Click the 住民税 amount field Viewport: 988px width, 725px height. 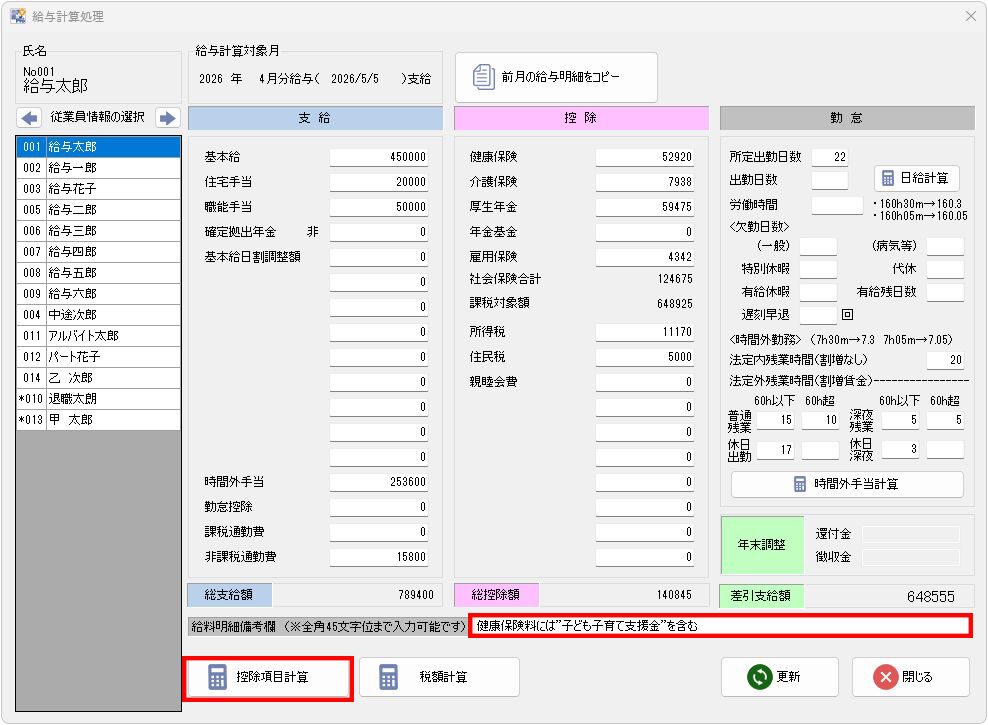click(x=645, y=357)
